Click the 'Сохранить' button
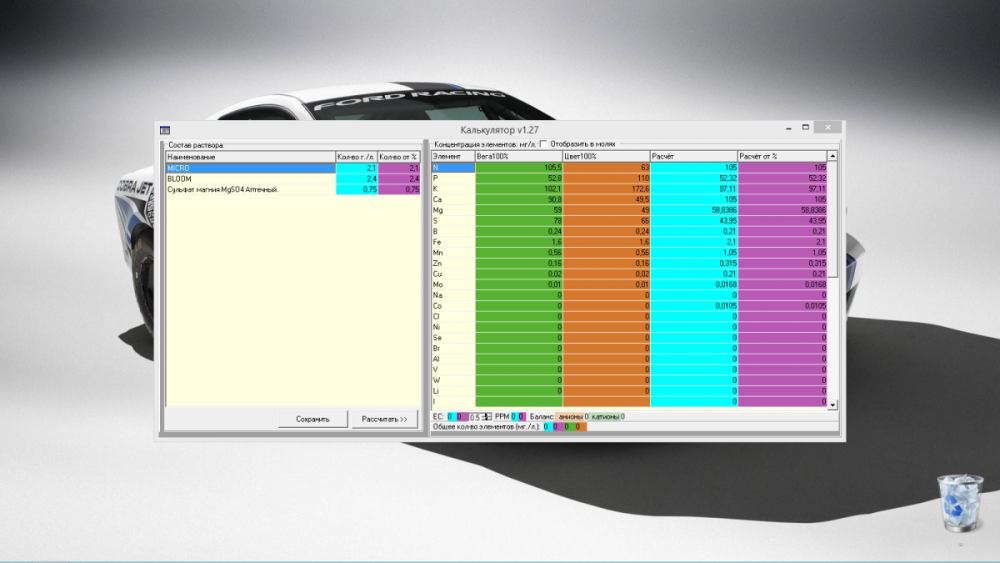Screen dimensions: 1000x563 coord(312,419)
